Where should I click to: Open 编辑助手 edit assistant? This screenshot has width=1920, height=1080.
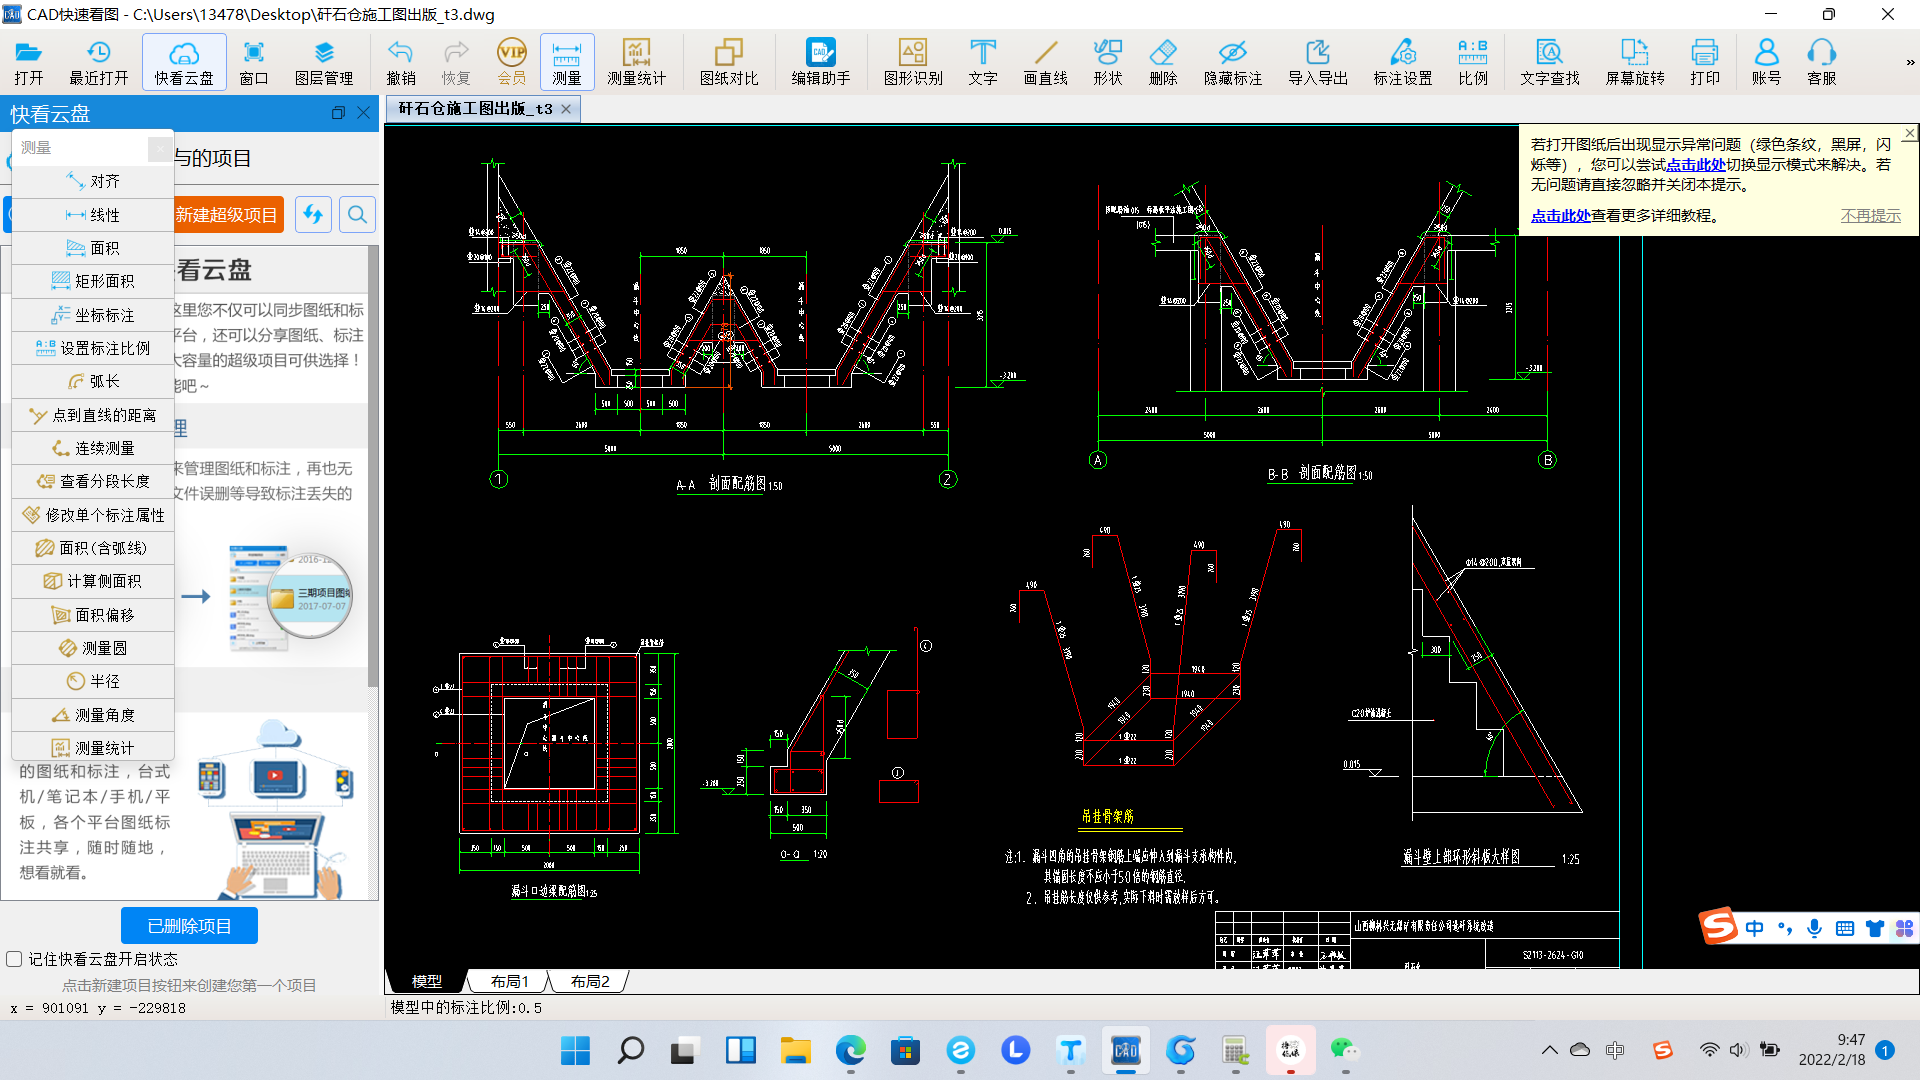pyautogui.click(x=821, y=62)
